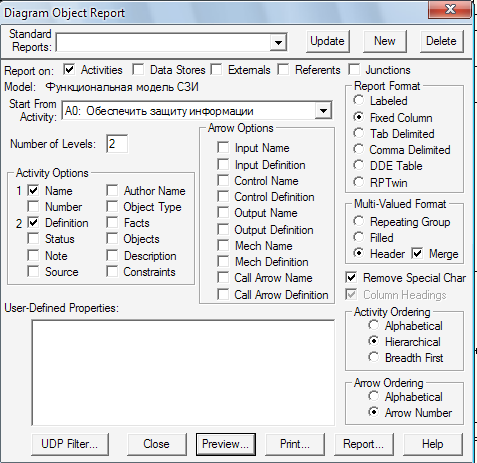Enable the Junctions checkbox
Viewport: 477px width, 463px height.
coord(354,70)
